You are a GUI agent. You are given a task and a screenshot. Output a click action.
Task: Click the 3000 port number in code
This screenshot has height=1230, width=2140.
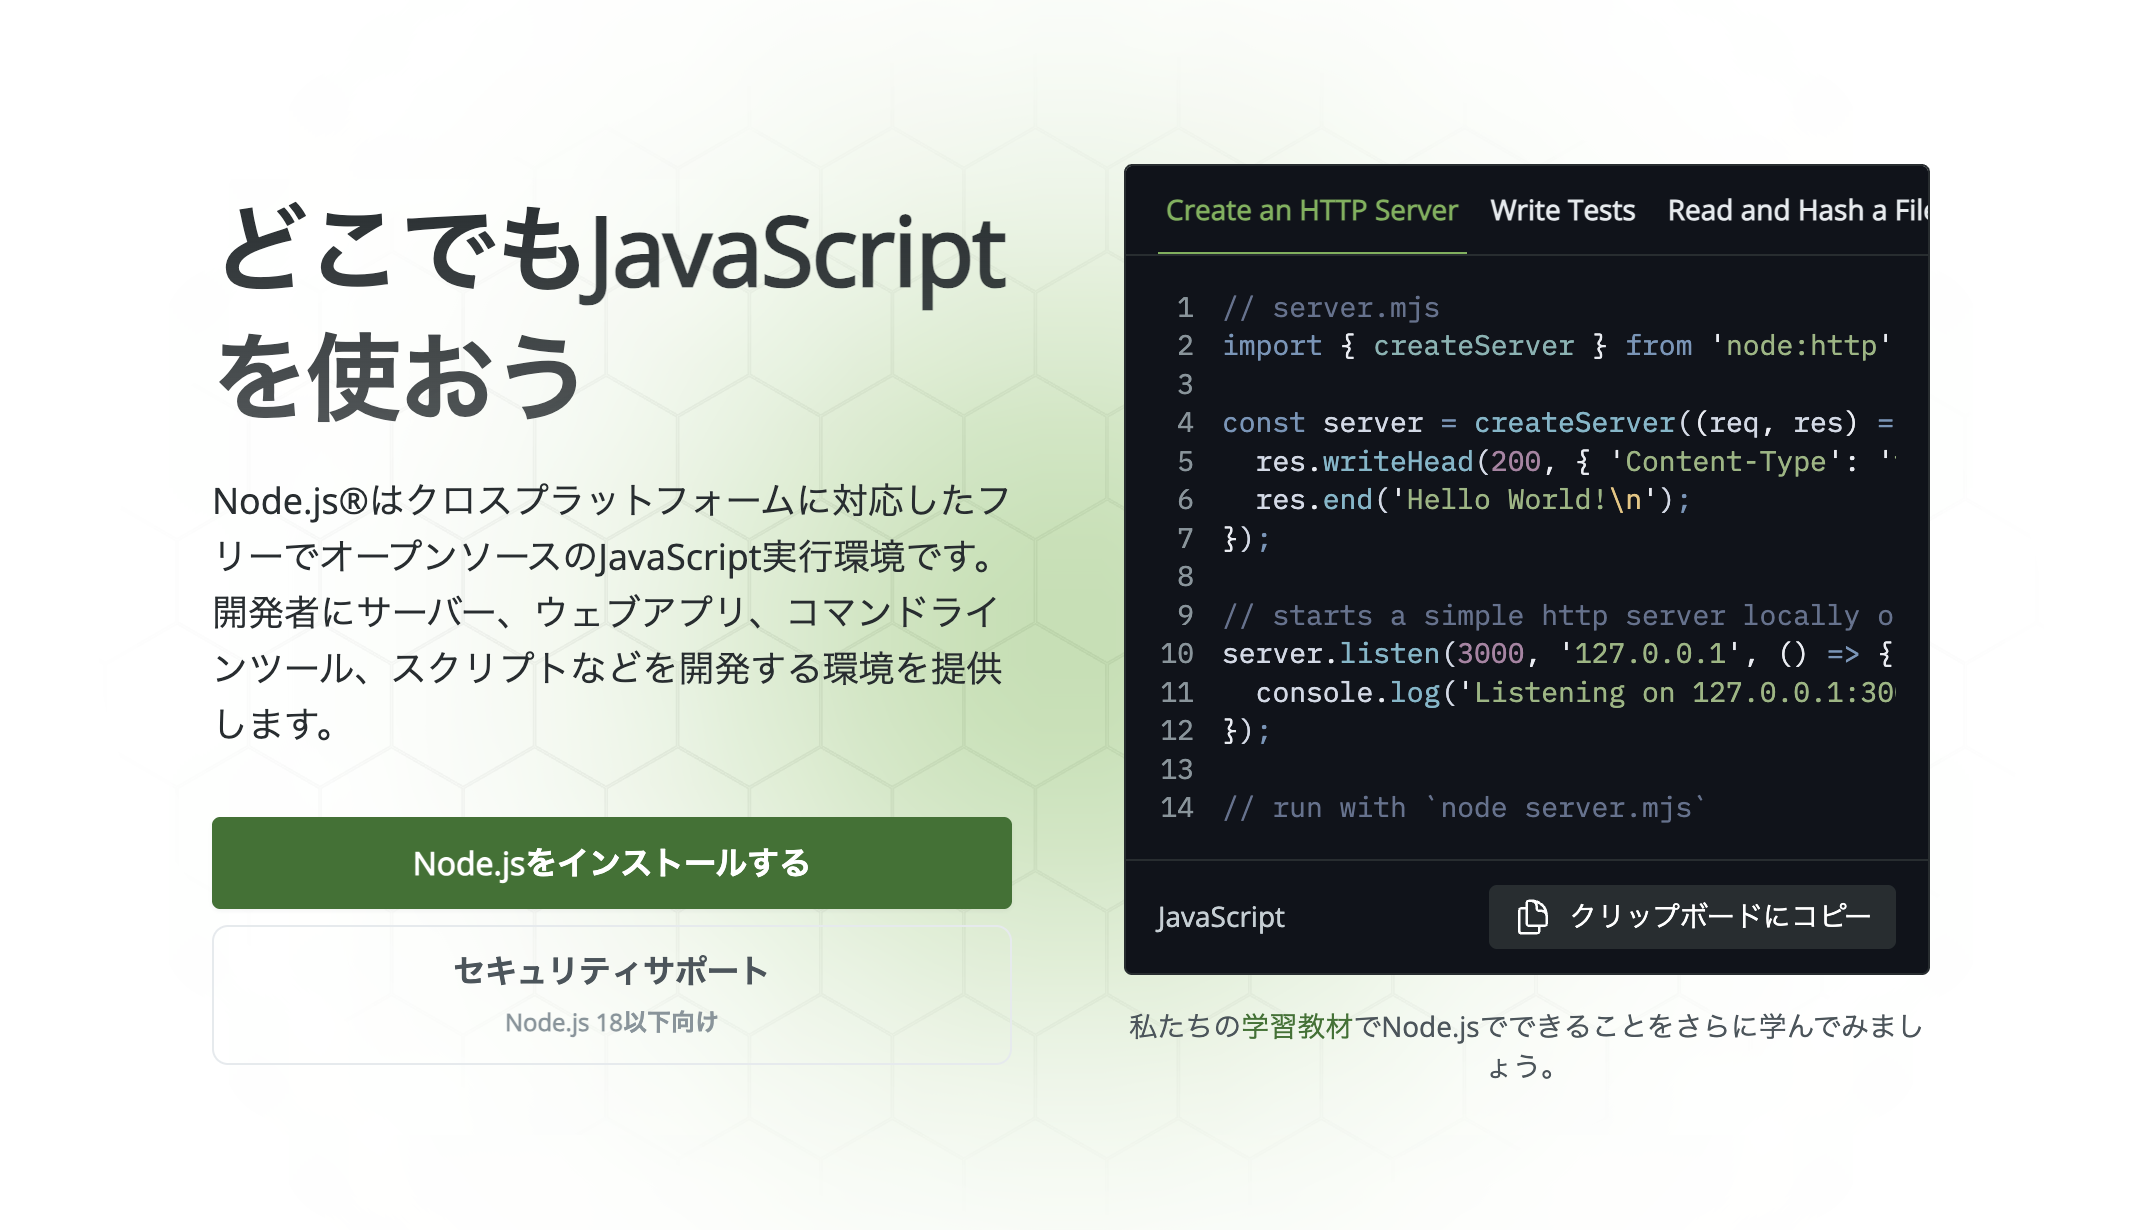(x=1490, y=654)
